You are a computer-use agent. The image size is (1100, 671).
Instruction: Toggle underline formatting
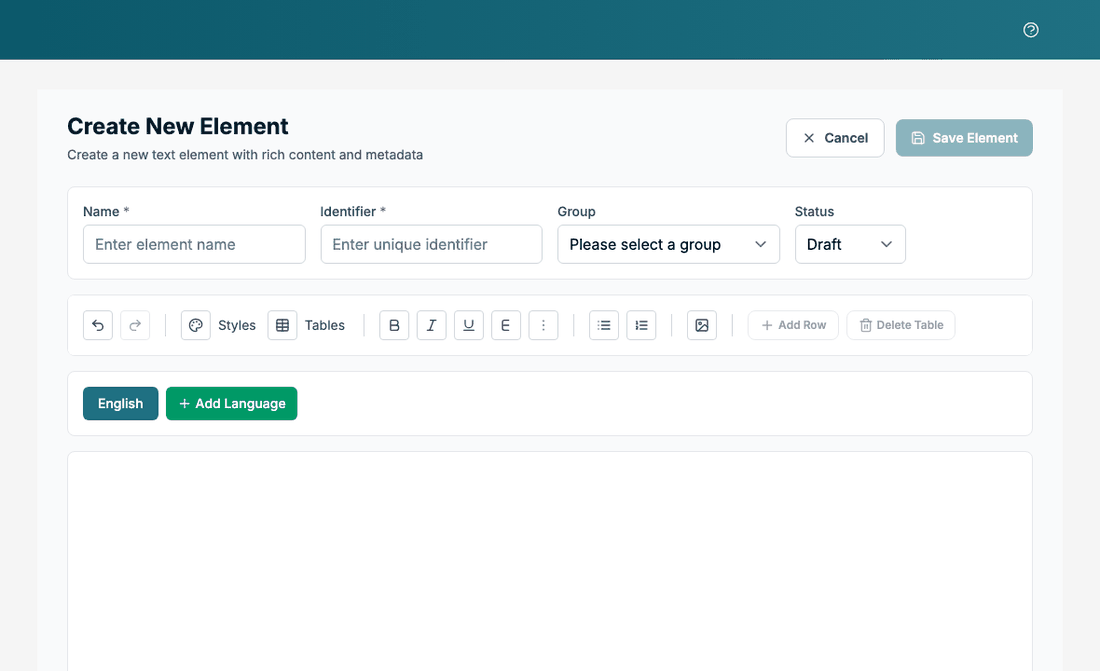pos(469,325)
